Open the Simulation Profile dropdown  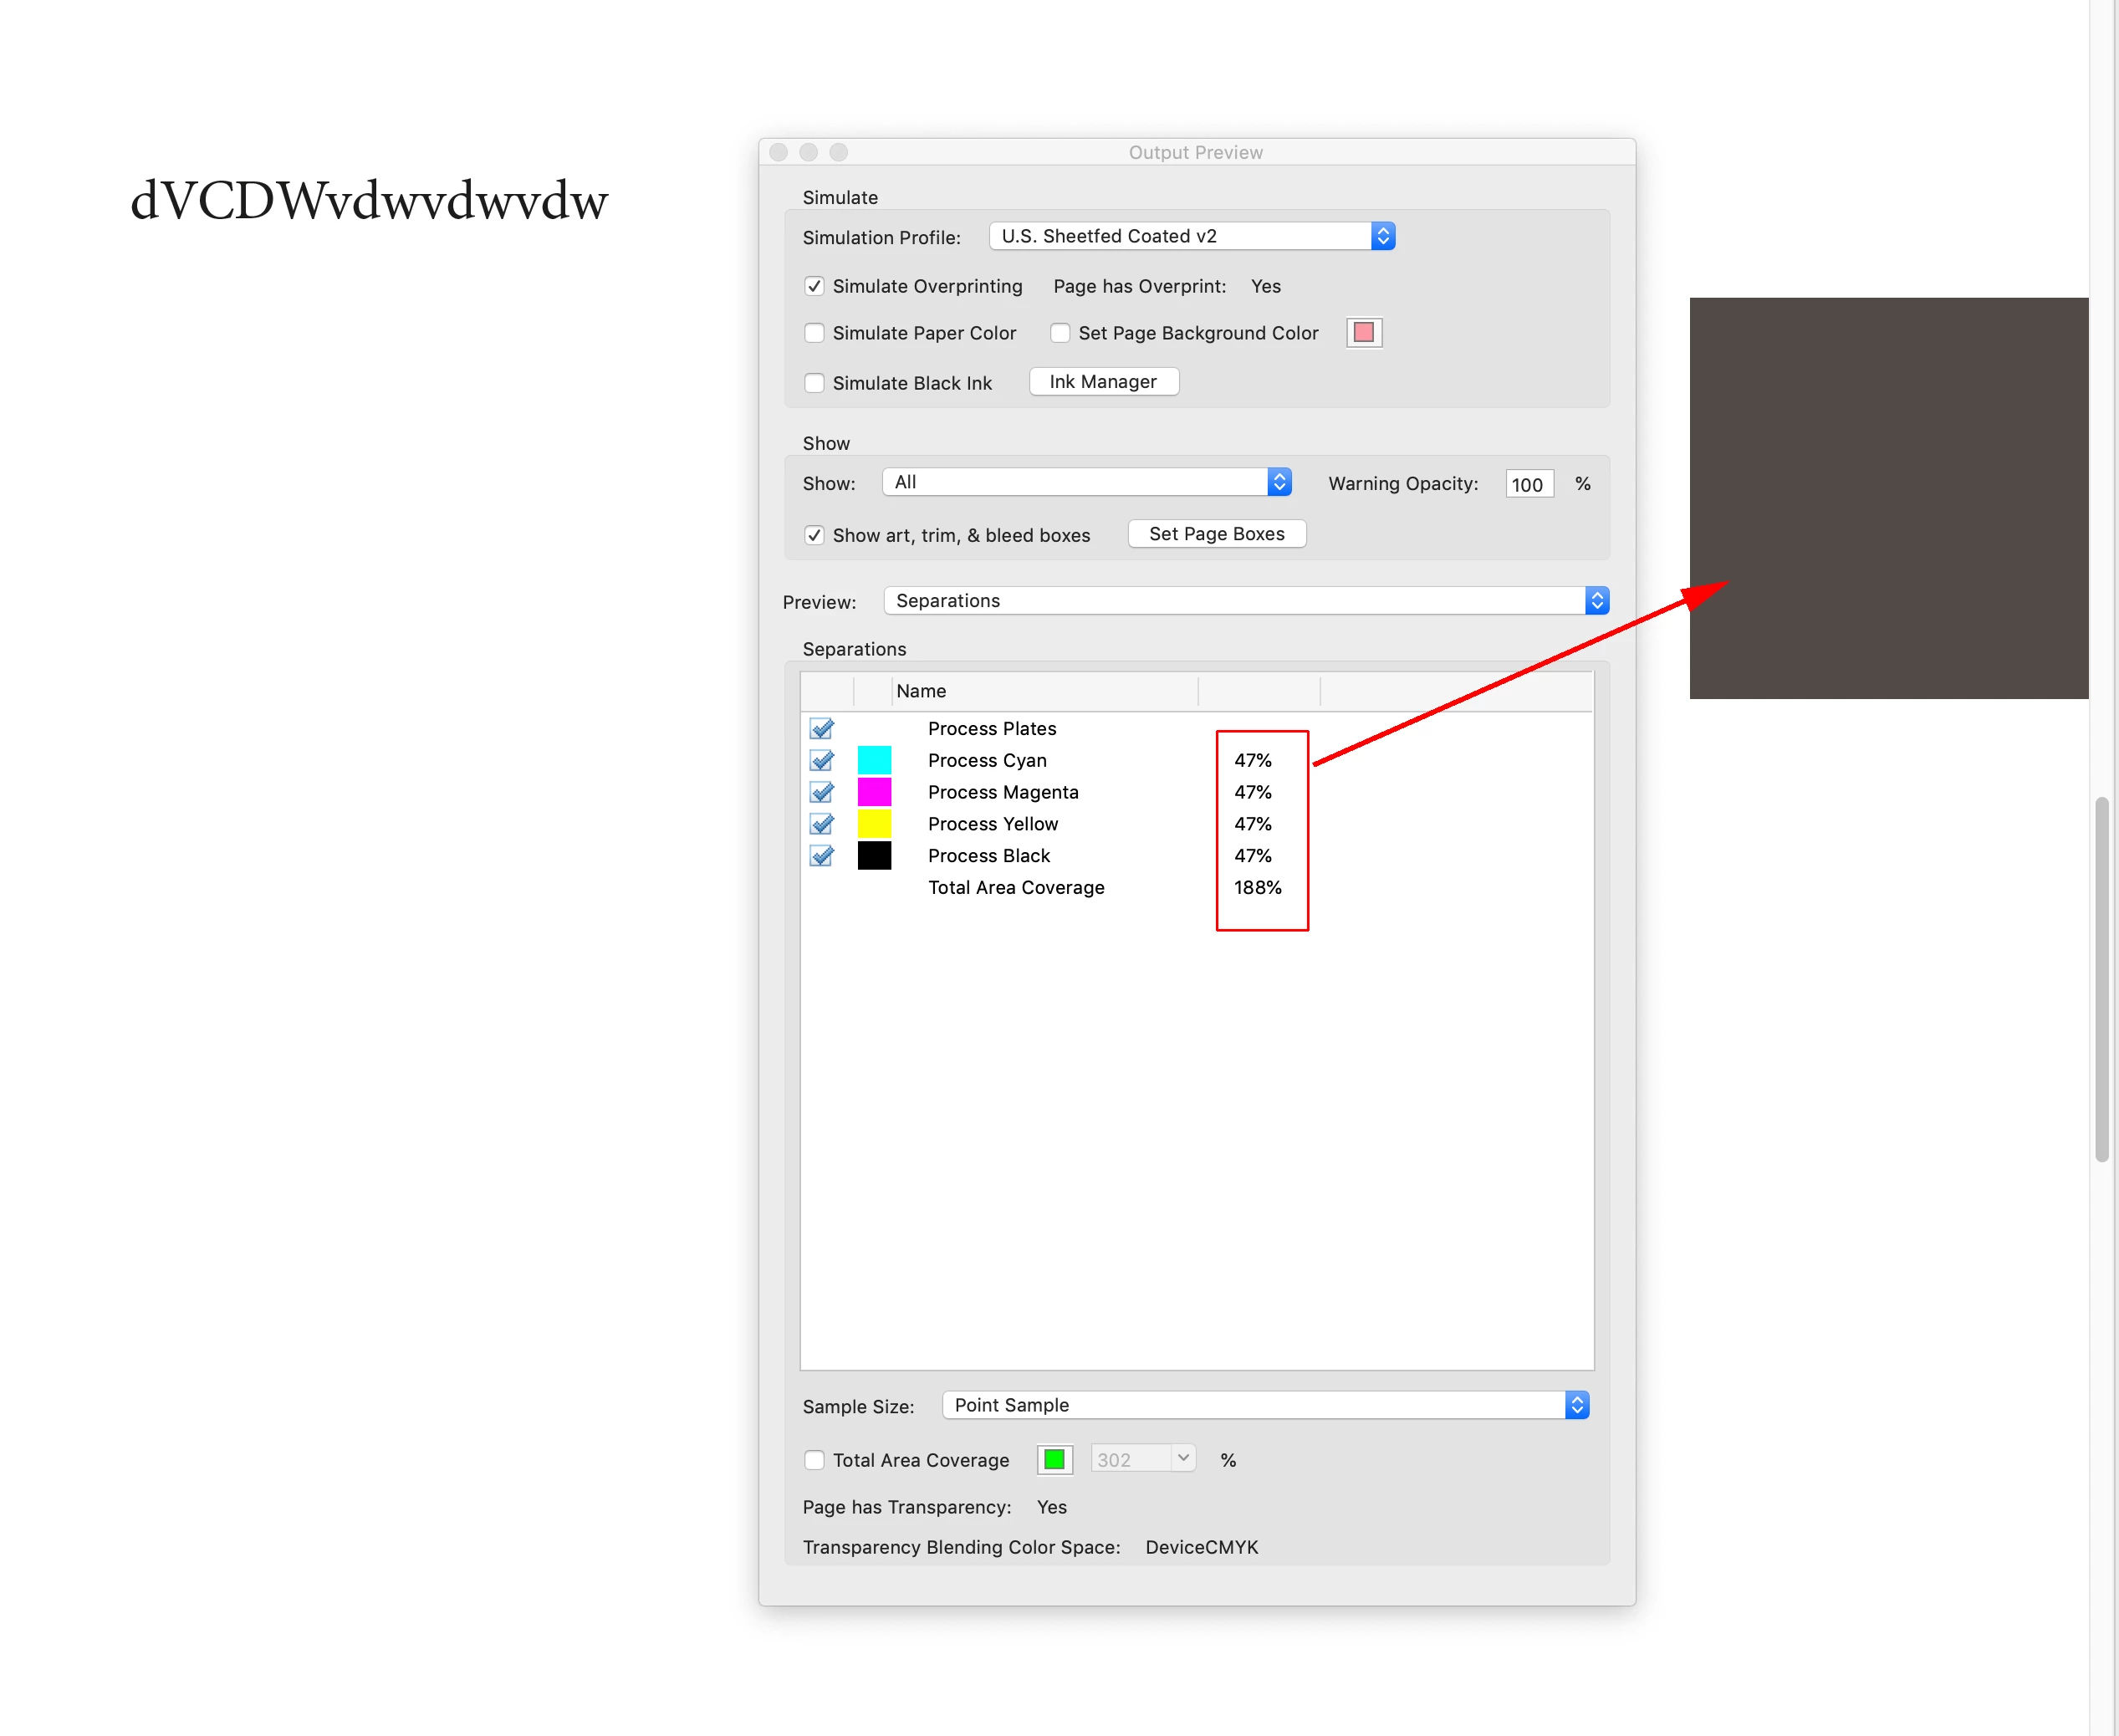coord(1191,236)
